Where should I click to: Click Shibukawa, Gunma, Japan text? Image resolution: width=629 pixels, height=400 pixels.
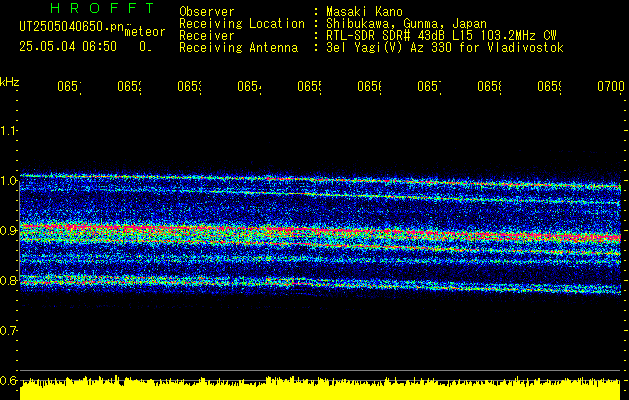(x=406, y=24)
